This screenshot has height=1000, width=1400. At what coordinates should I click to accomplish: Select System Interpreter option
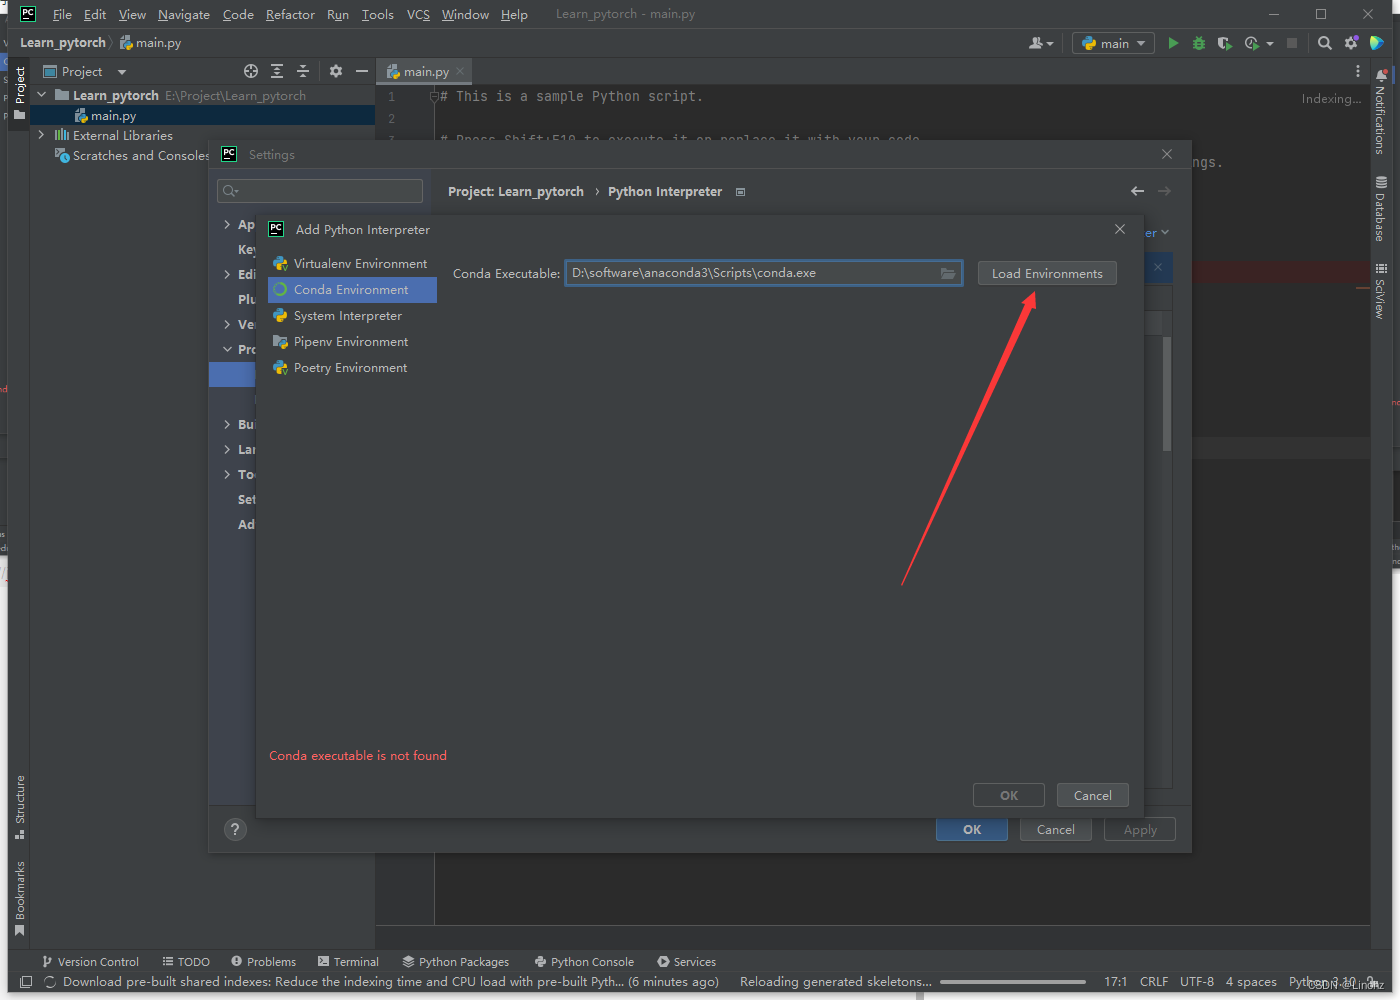(352, 315)
